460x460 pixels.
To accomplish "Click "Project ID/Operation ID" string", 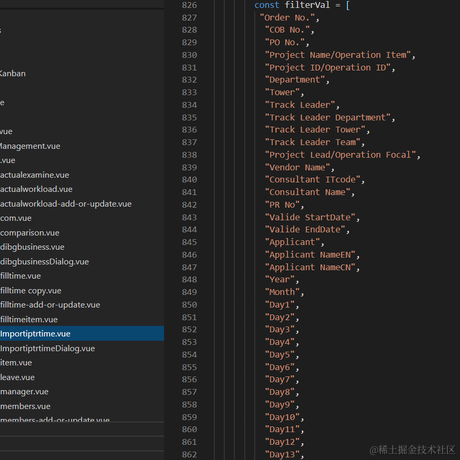I will [328, 68].
